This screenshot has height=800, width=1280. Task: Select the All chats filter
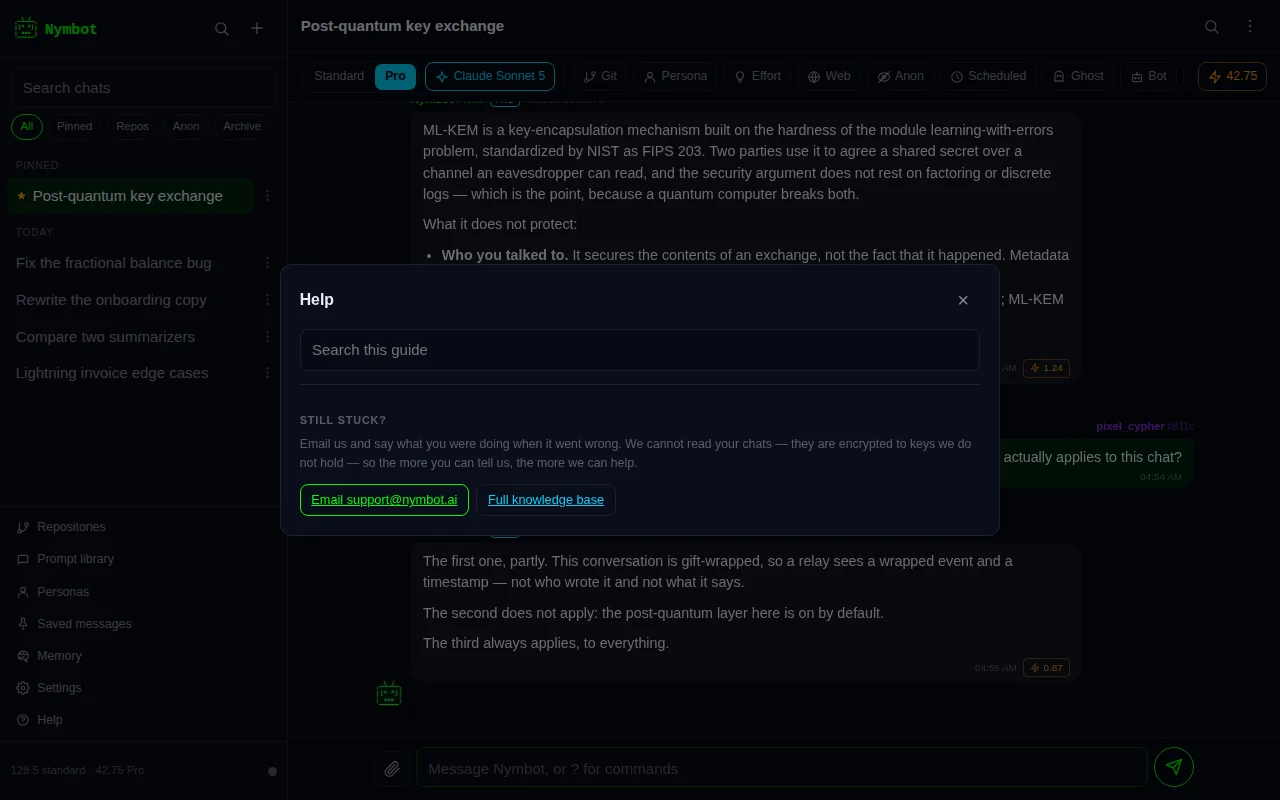pyautogui.click(x=27, y=127)
